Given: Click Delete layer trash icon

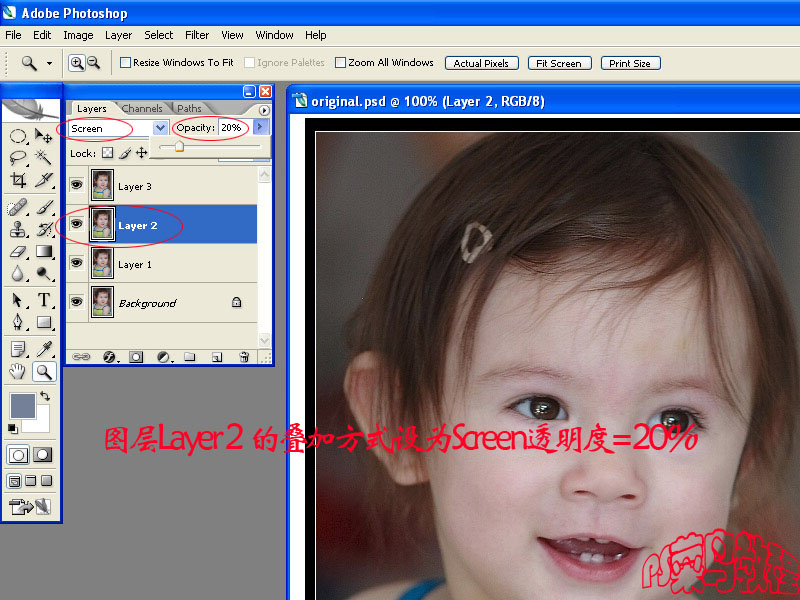Looking at the screenshot, I should coord(244,357).
